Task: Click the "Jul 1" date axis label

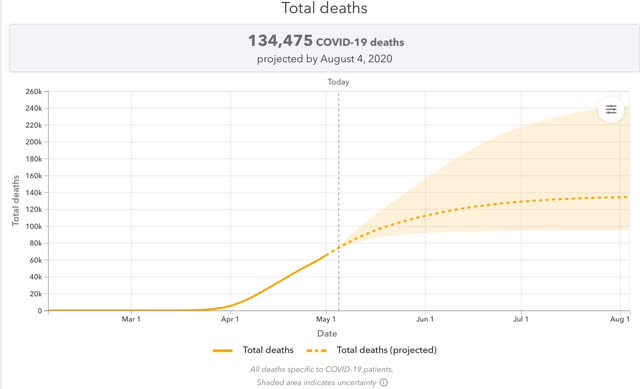Action: click(x=521, y=319)
